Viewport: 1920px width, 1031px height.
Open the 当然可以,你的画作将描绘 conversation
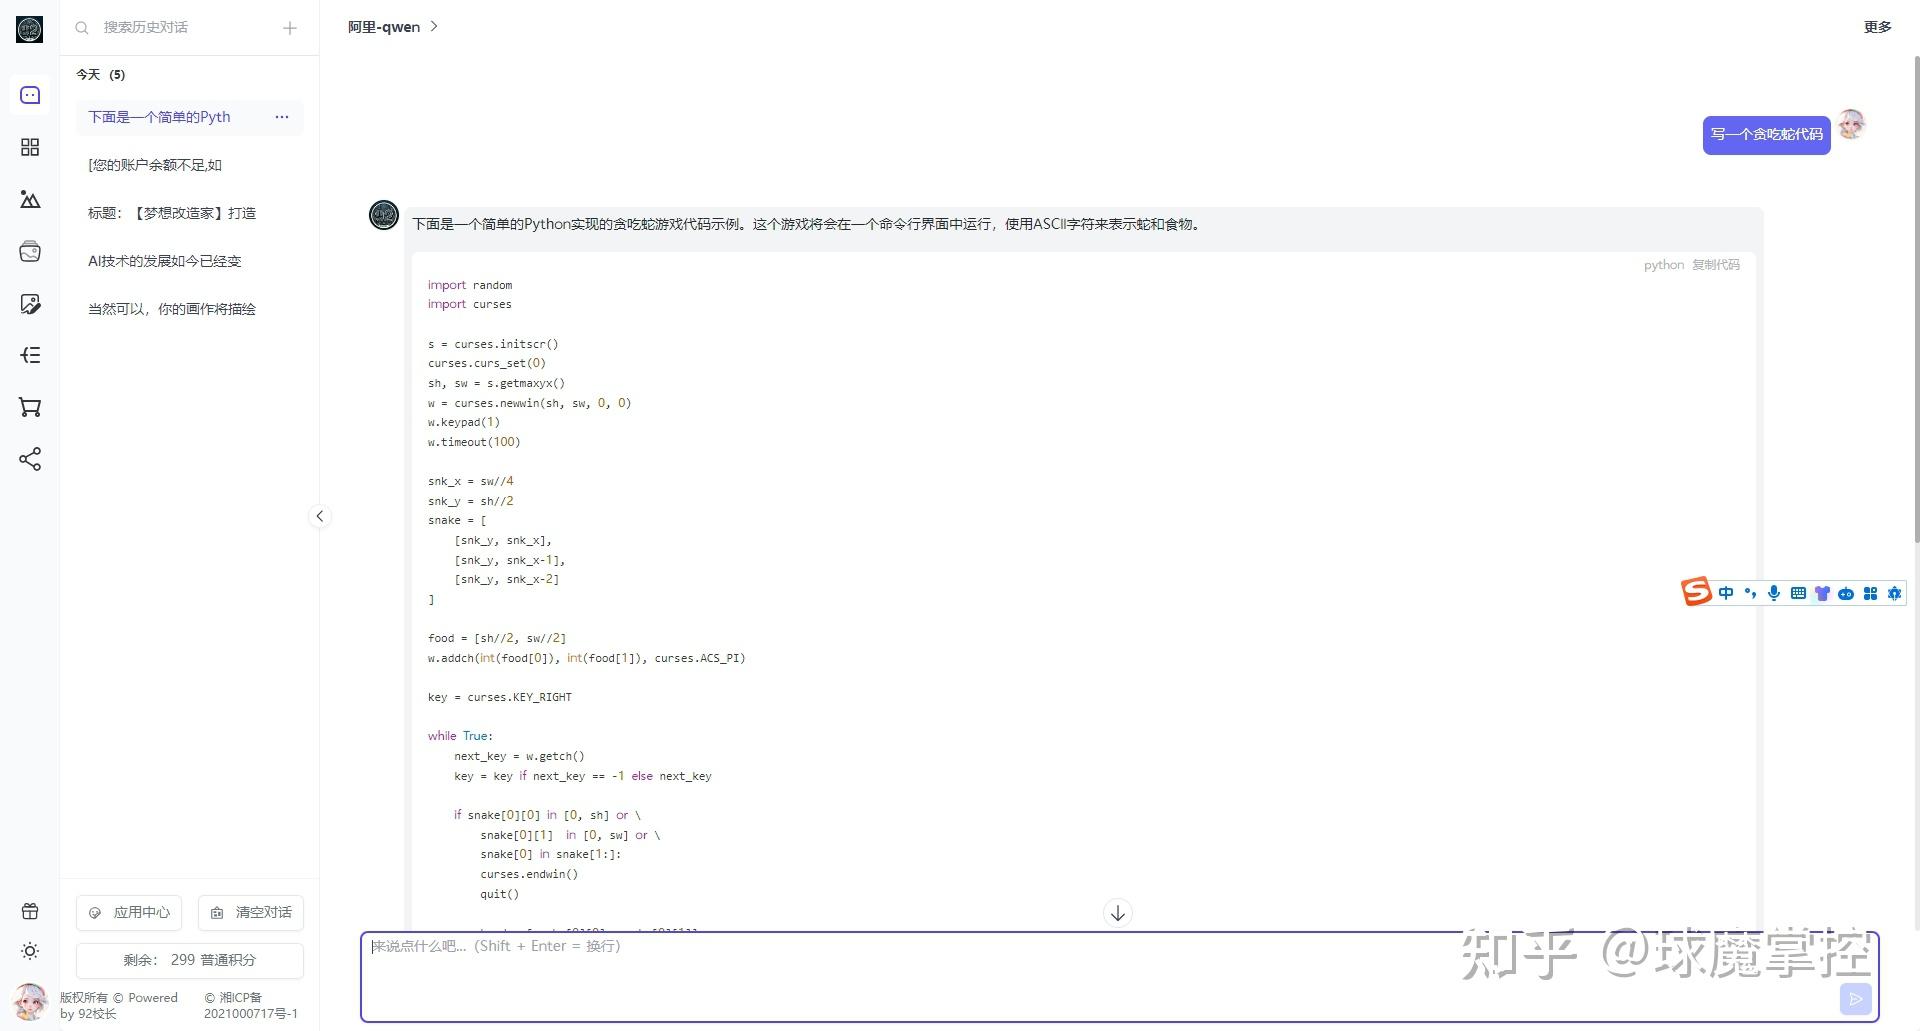coord(190,309)
